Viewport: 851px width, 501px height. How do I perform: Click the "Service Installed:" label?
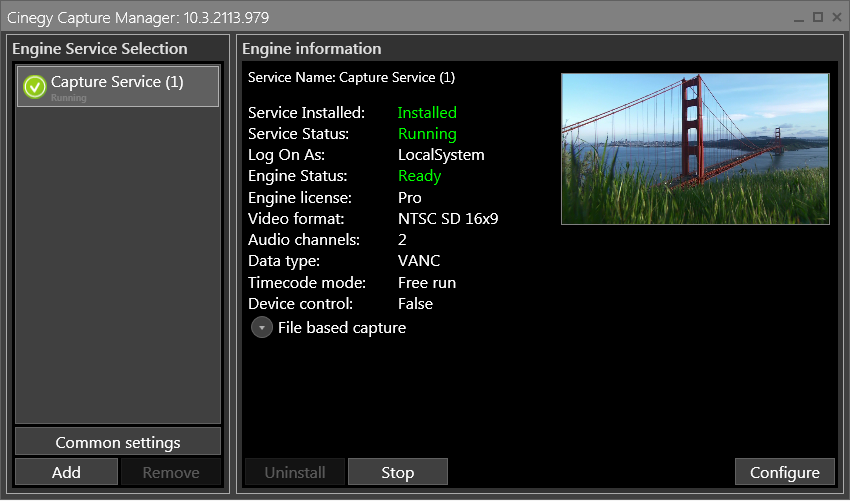pyautogui.click(x=306, y=112)
